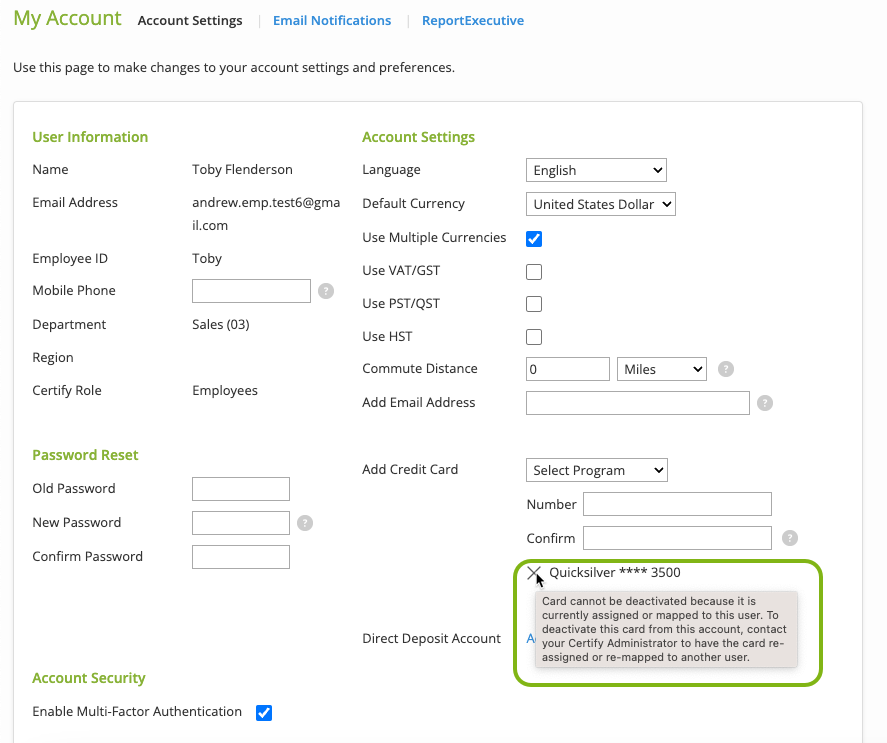Switch to the Email Notifications tab

pyautogui.click(x=332, y=20)
